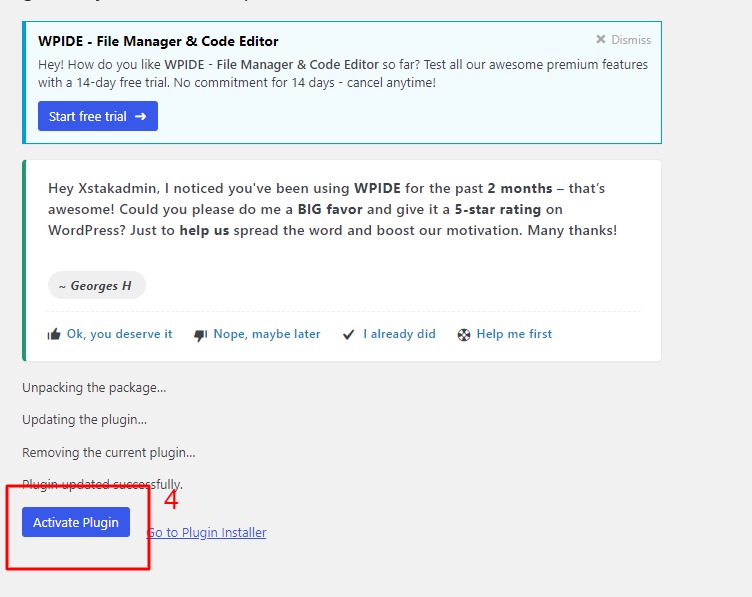
Task: Open 'Help me first' link
Action: pyautogui.click(x=514, y=334)
